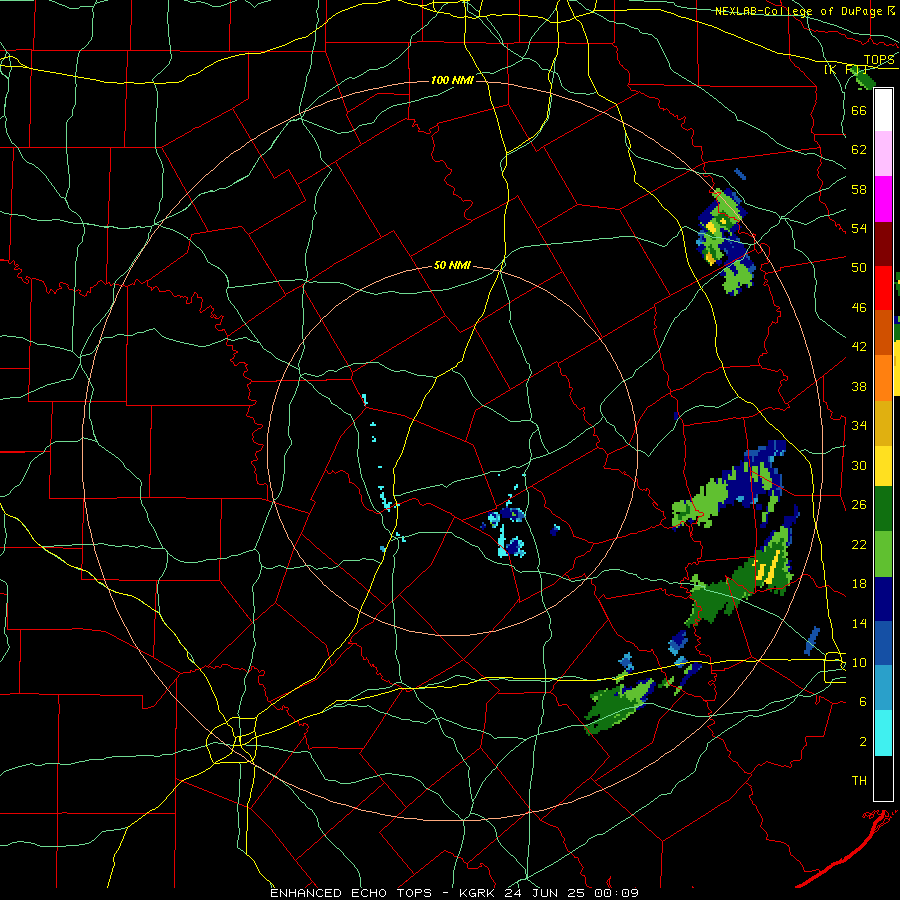Select the bright orange legend swatch

pyautogui.click(x=883, y=377)
